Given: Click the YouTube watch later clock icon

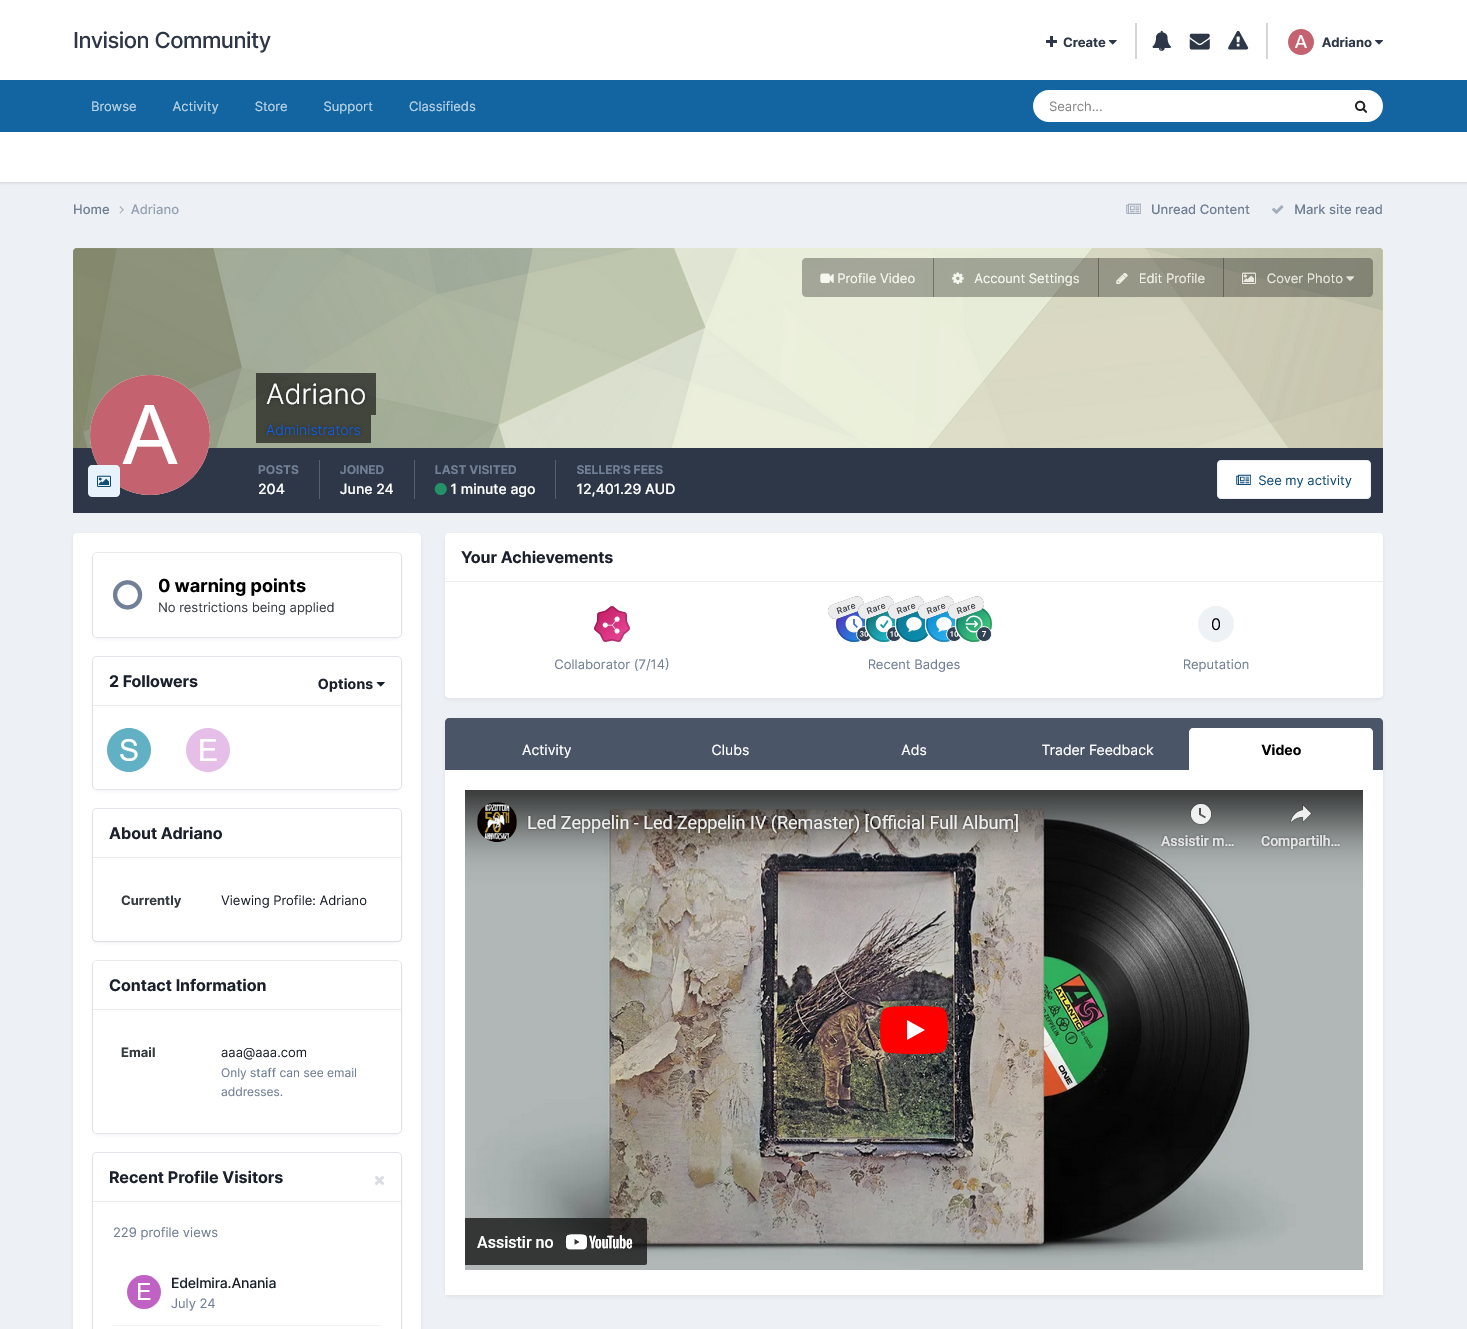Looking at the screenshot, I should coord(1200,815).
